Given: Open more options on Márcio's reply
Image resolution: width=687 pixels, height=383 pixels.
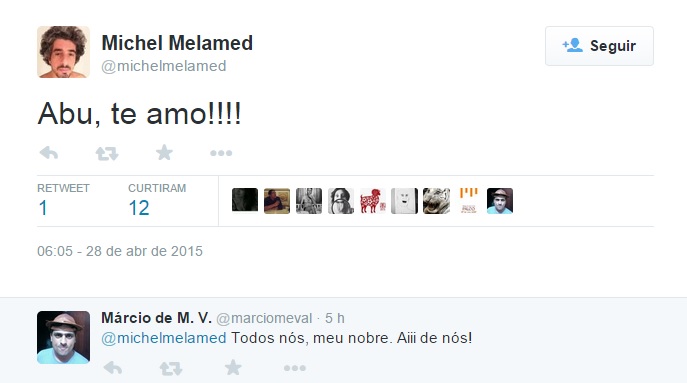Looking at the screenshot, I should (x=295, y=368).
